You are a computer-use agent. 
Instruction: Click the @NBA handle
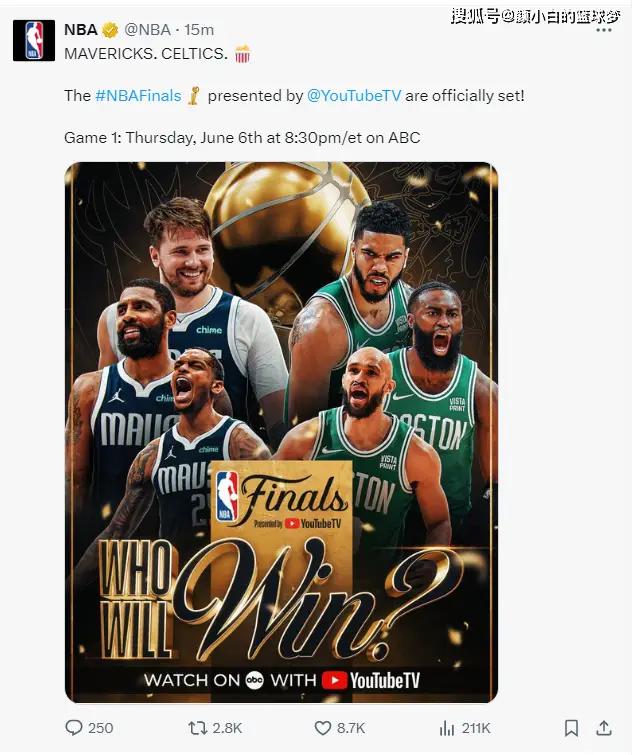[x=147, y=30]
